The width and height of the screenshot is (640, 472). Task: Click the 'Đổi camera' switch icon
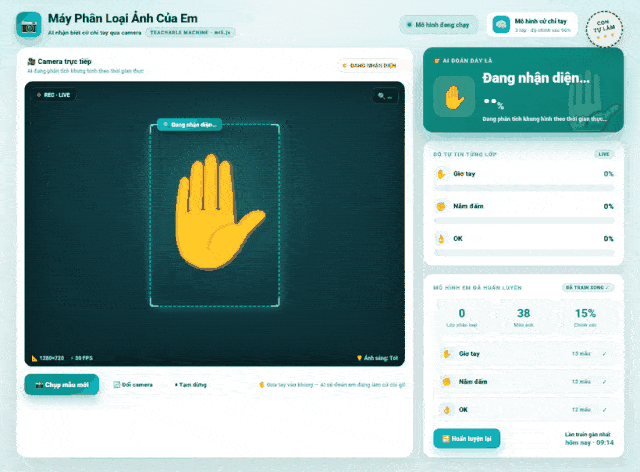(x=116, y=385)
